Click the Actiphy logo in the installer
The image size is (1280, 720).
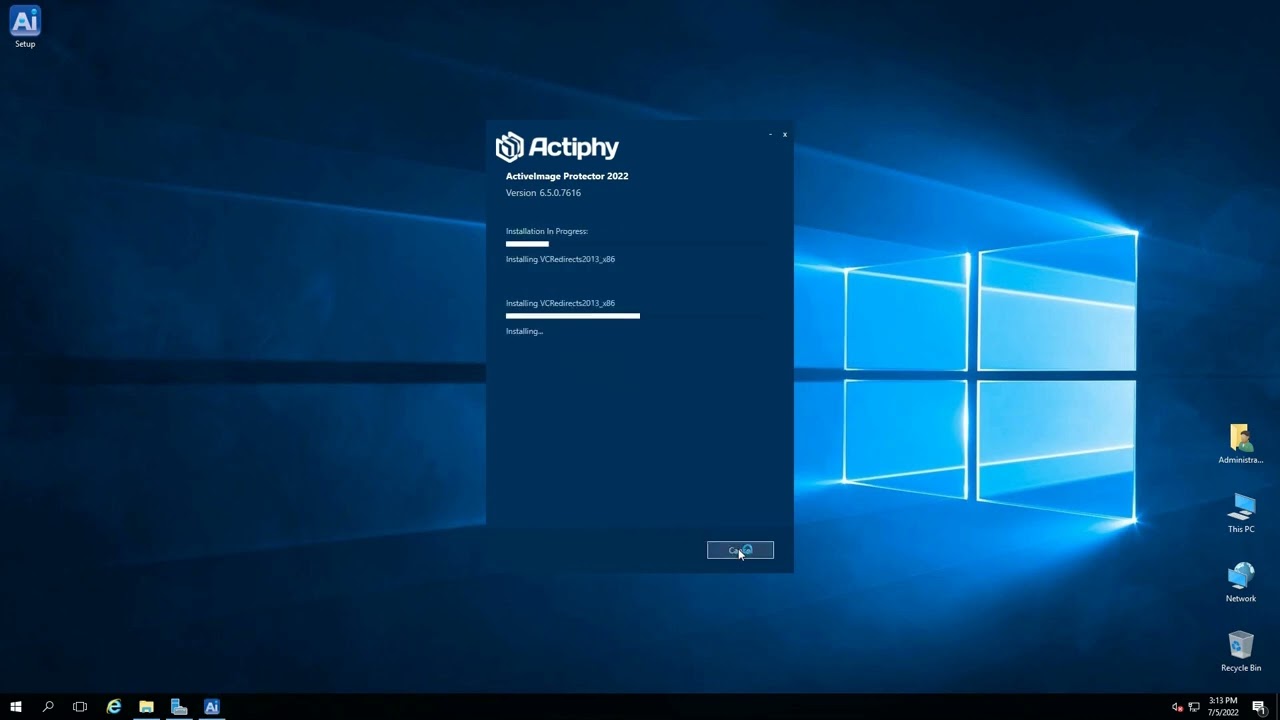[557, 147]
